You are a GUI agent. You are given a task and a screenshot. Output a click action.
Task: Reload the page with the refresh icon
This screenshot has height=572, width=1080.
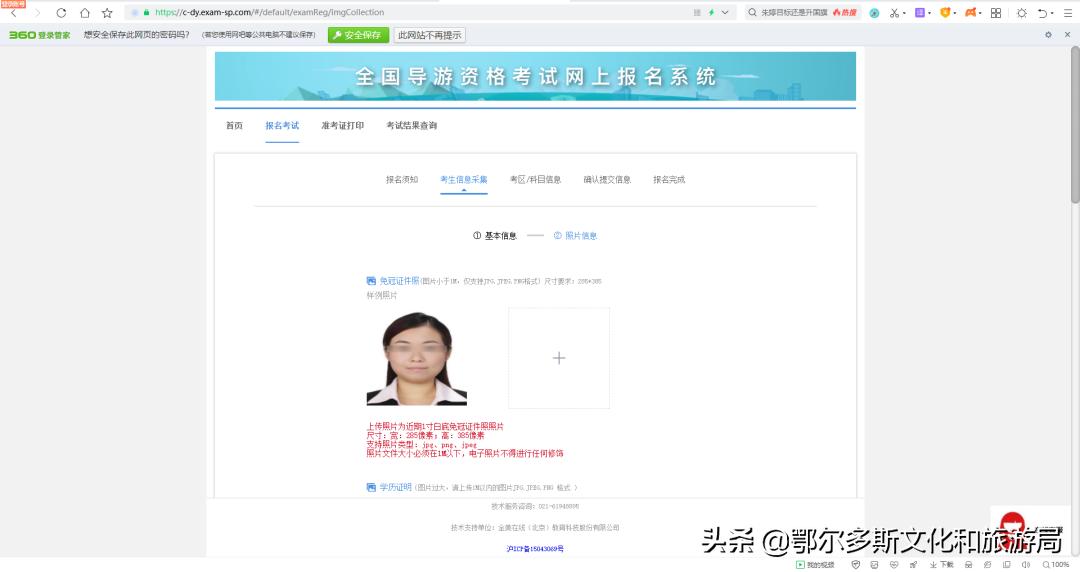tap(61, 12)
